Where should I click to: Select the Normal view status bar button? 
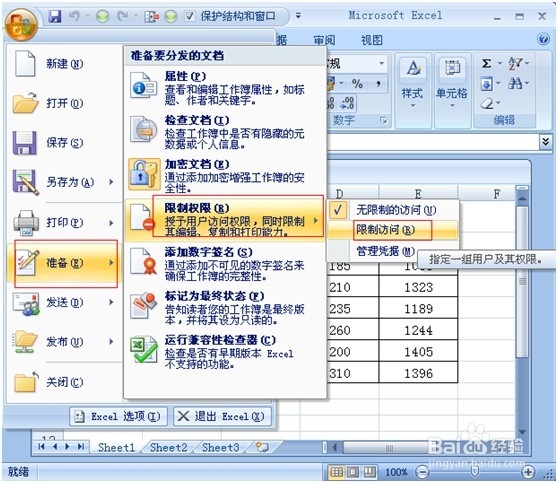(x=336, y=472)
